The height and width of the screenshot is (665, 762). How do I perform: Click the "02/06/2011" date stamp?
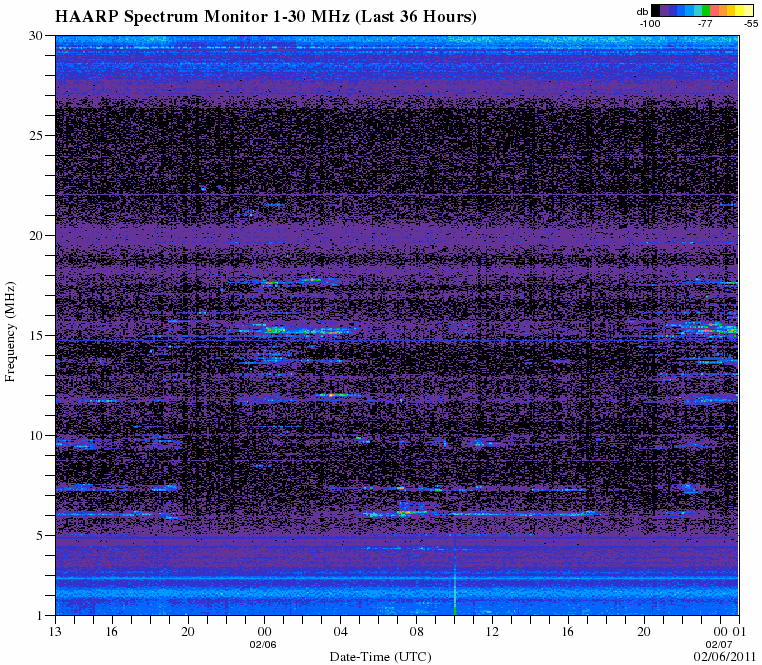724,657
